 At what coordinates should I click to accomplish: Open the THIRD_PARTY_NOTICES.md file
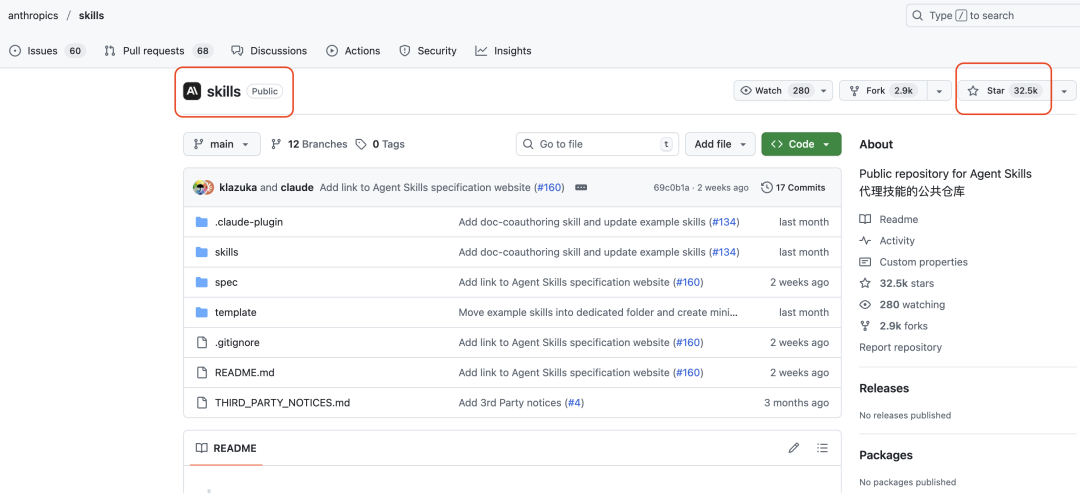pyautogui.click(x=282, y=402)
